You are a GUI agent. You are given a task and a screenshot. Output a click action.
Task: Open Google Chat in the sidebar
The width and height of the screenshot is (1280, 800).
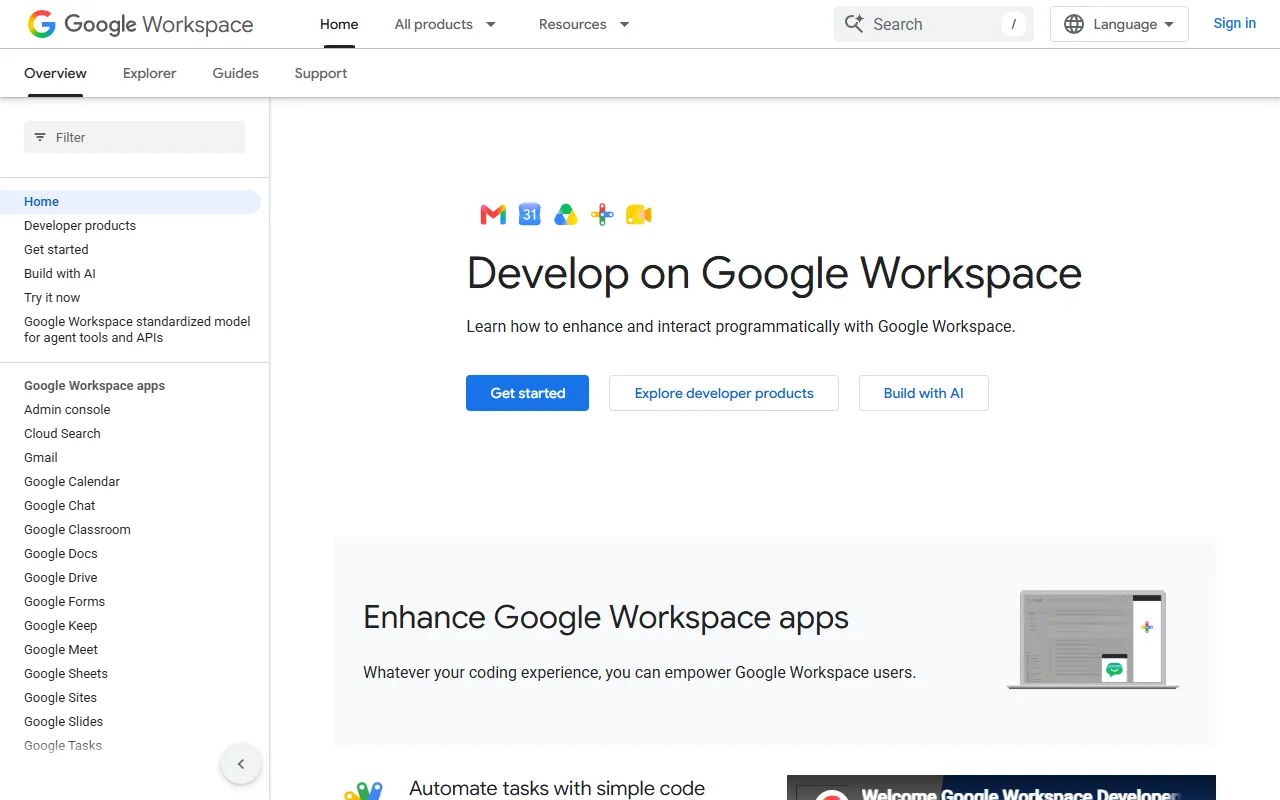coord(60,506)
